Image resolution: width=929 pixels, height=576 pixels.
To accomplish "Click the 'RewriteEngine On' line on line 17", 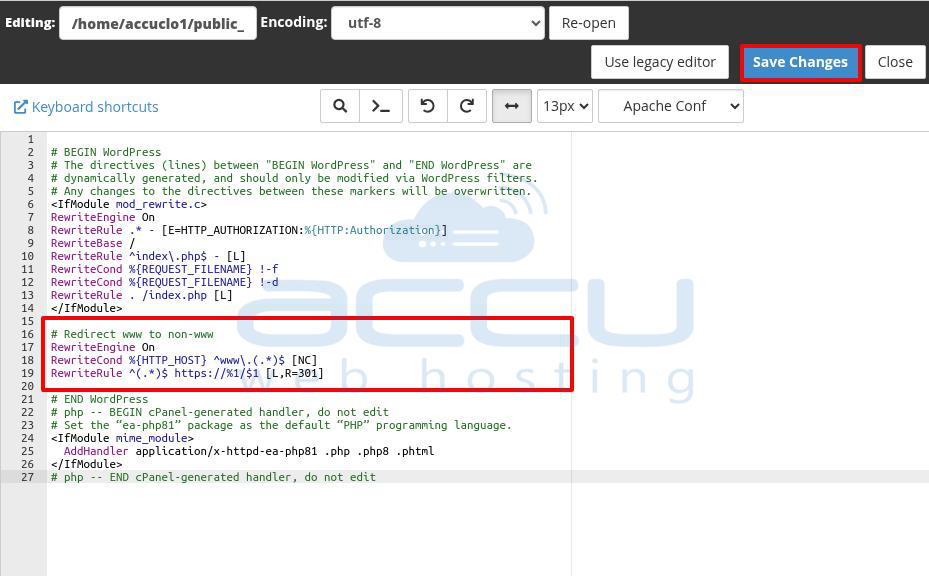I will click(102, 347).
